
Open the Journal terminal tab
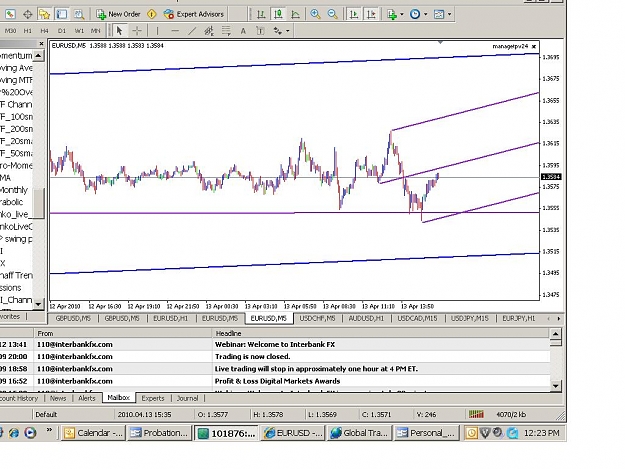(x=187, y=398)
